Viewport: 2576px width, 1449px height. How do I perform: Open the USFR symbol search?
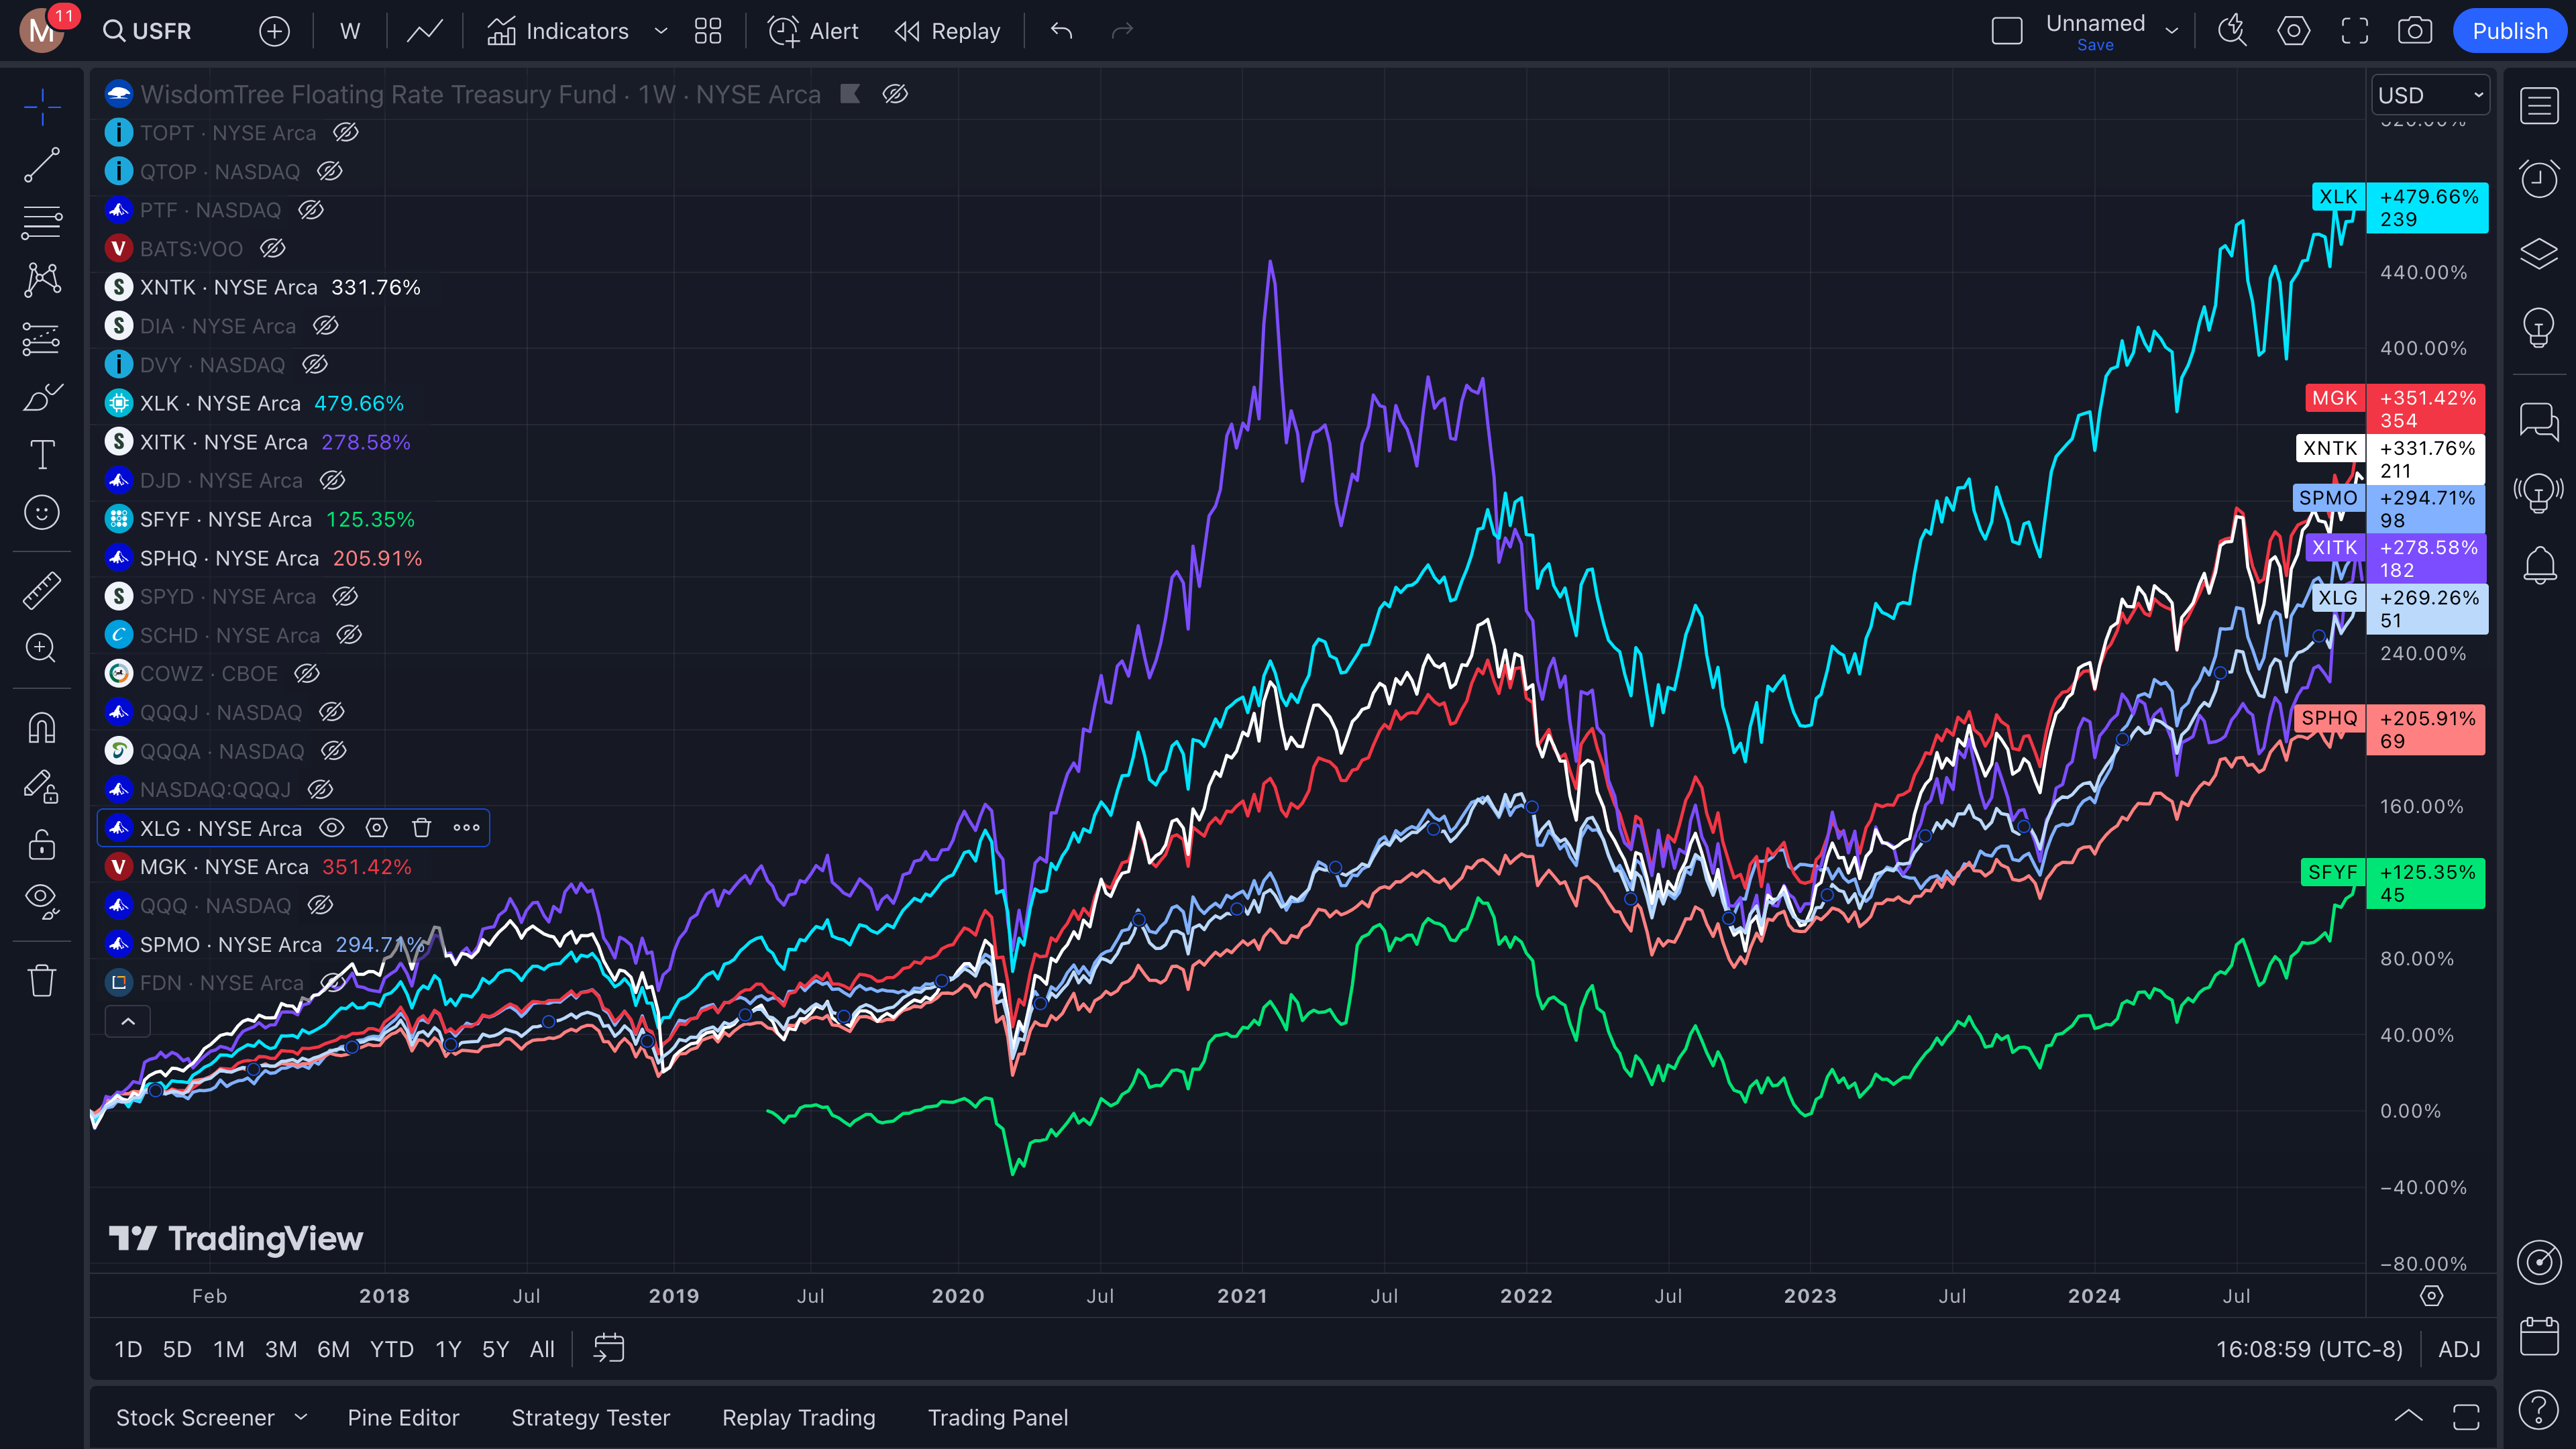(x=147, y=31)
